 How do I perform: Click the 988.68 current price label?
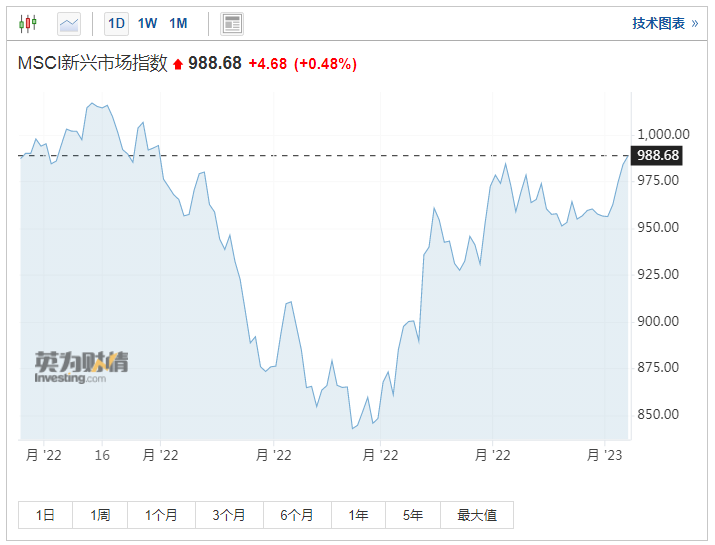[x=656, y=156]
